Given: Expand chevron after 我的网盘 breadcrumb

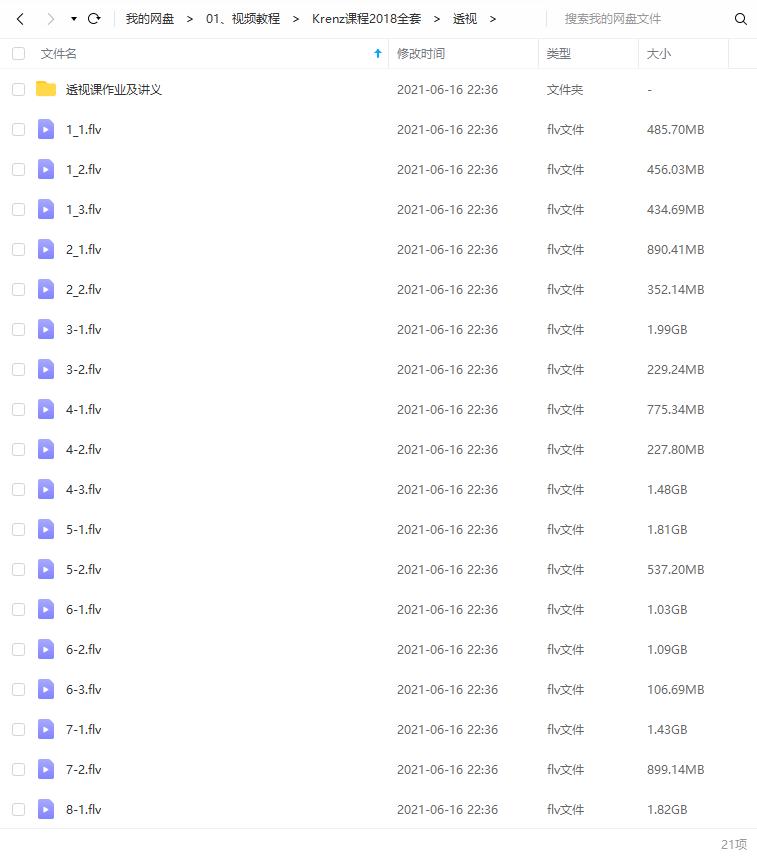Looking at the screenshot, I should pos(190,19).
